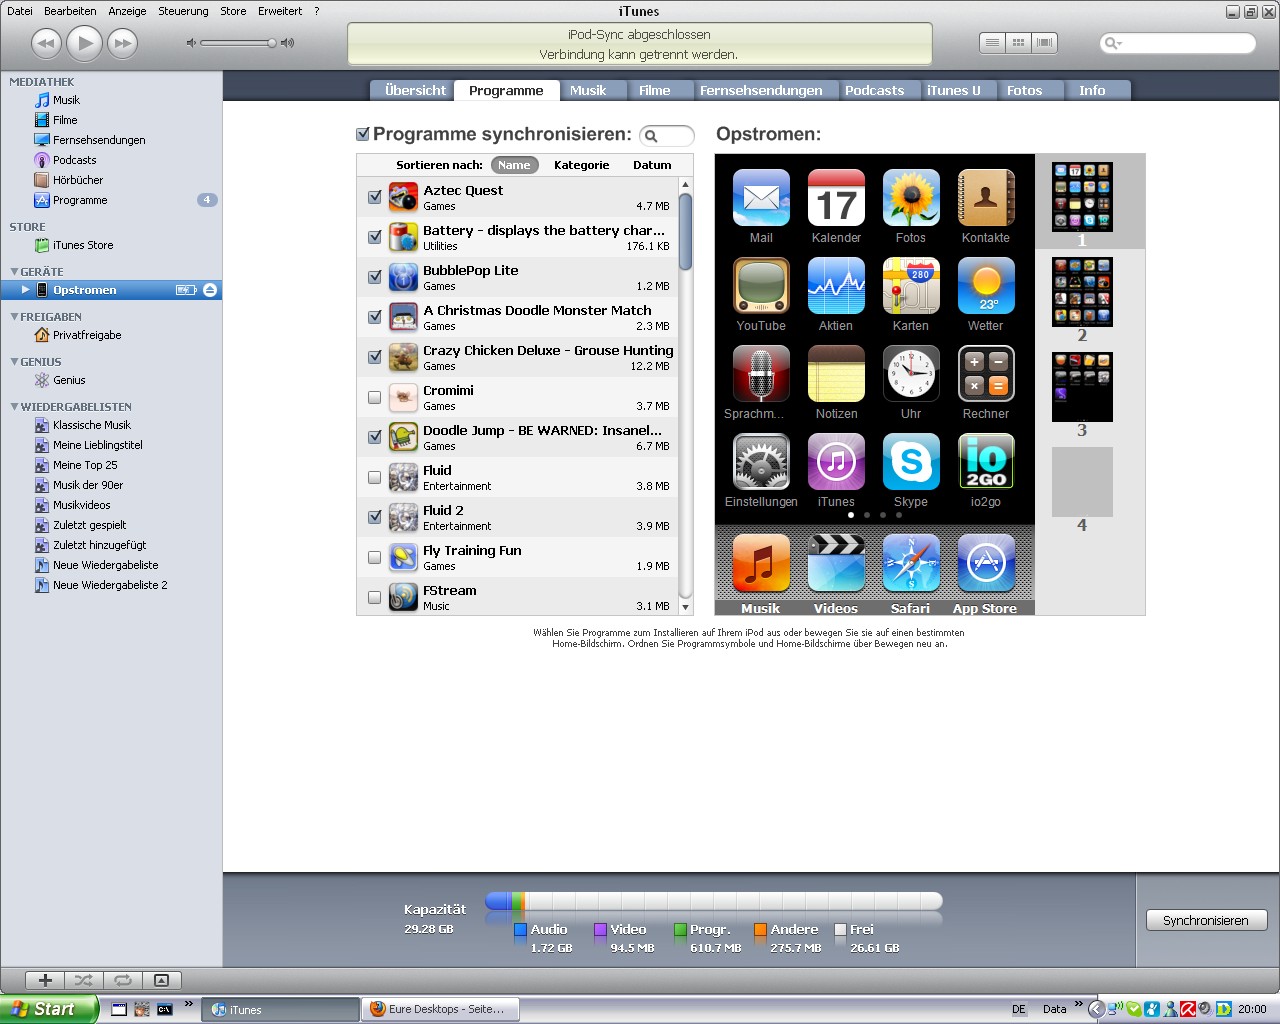Collapse the WIEDERGABELISTEN section triangle
1280x1024 pixels.
pos(14,407)
